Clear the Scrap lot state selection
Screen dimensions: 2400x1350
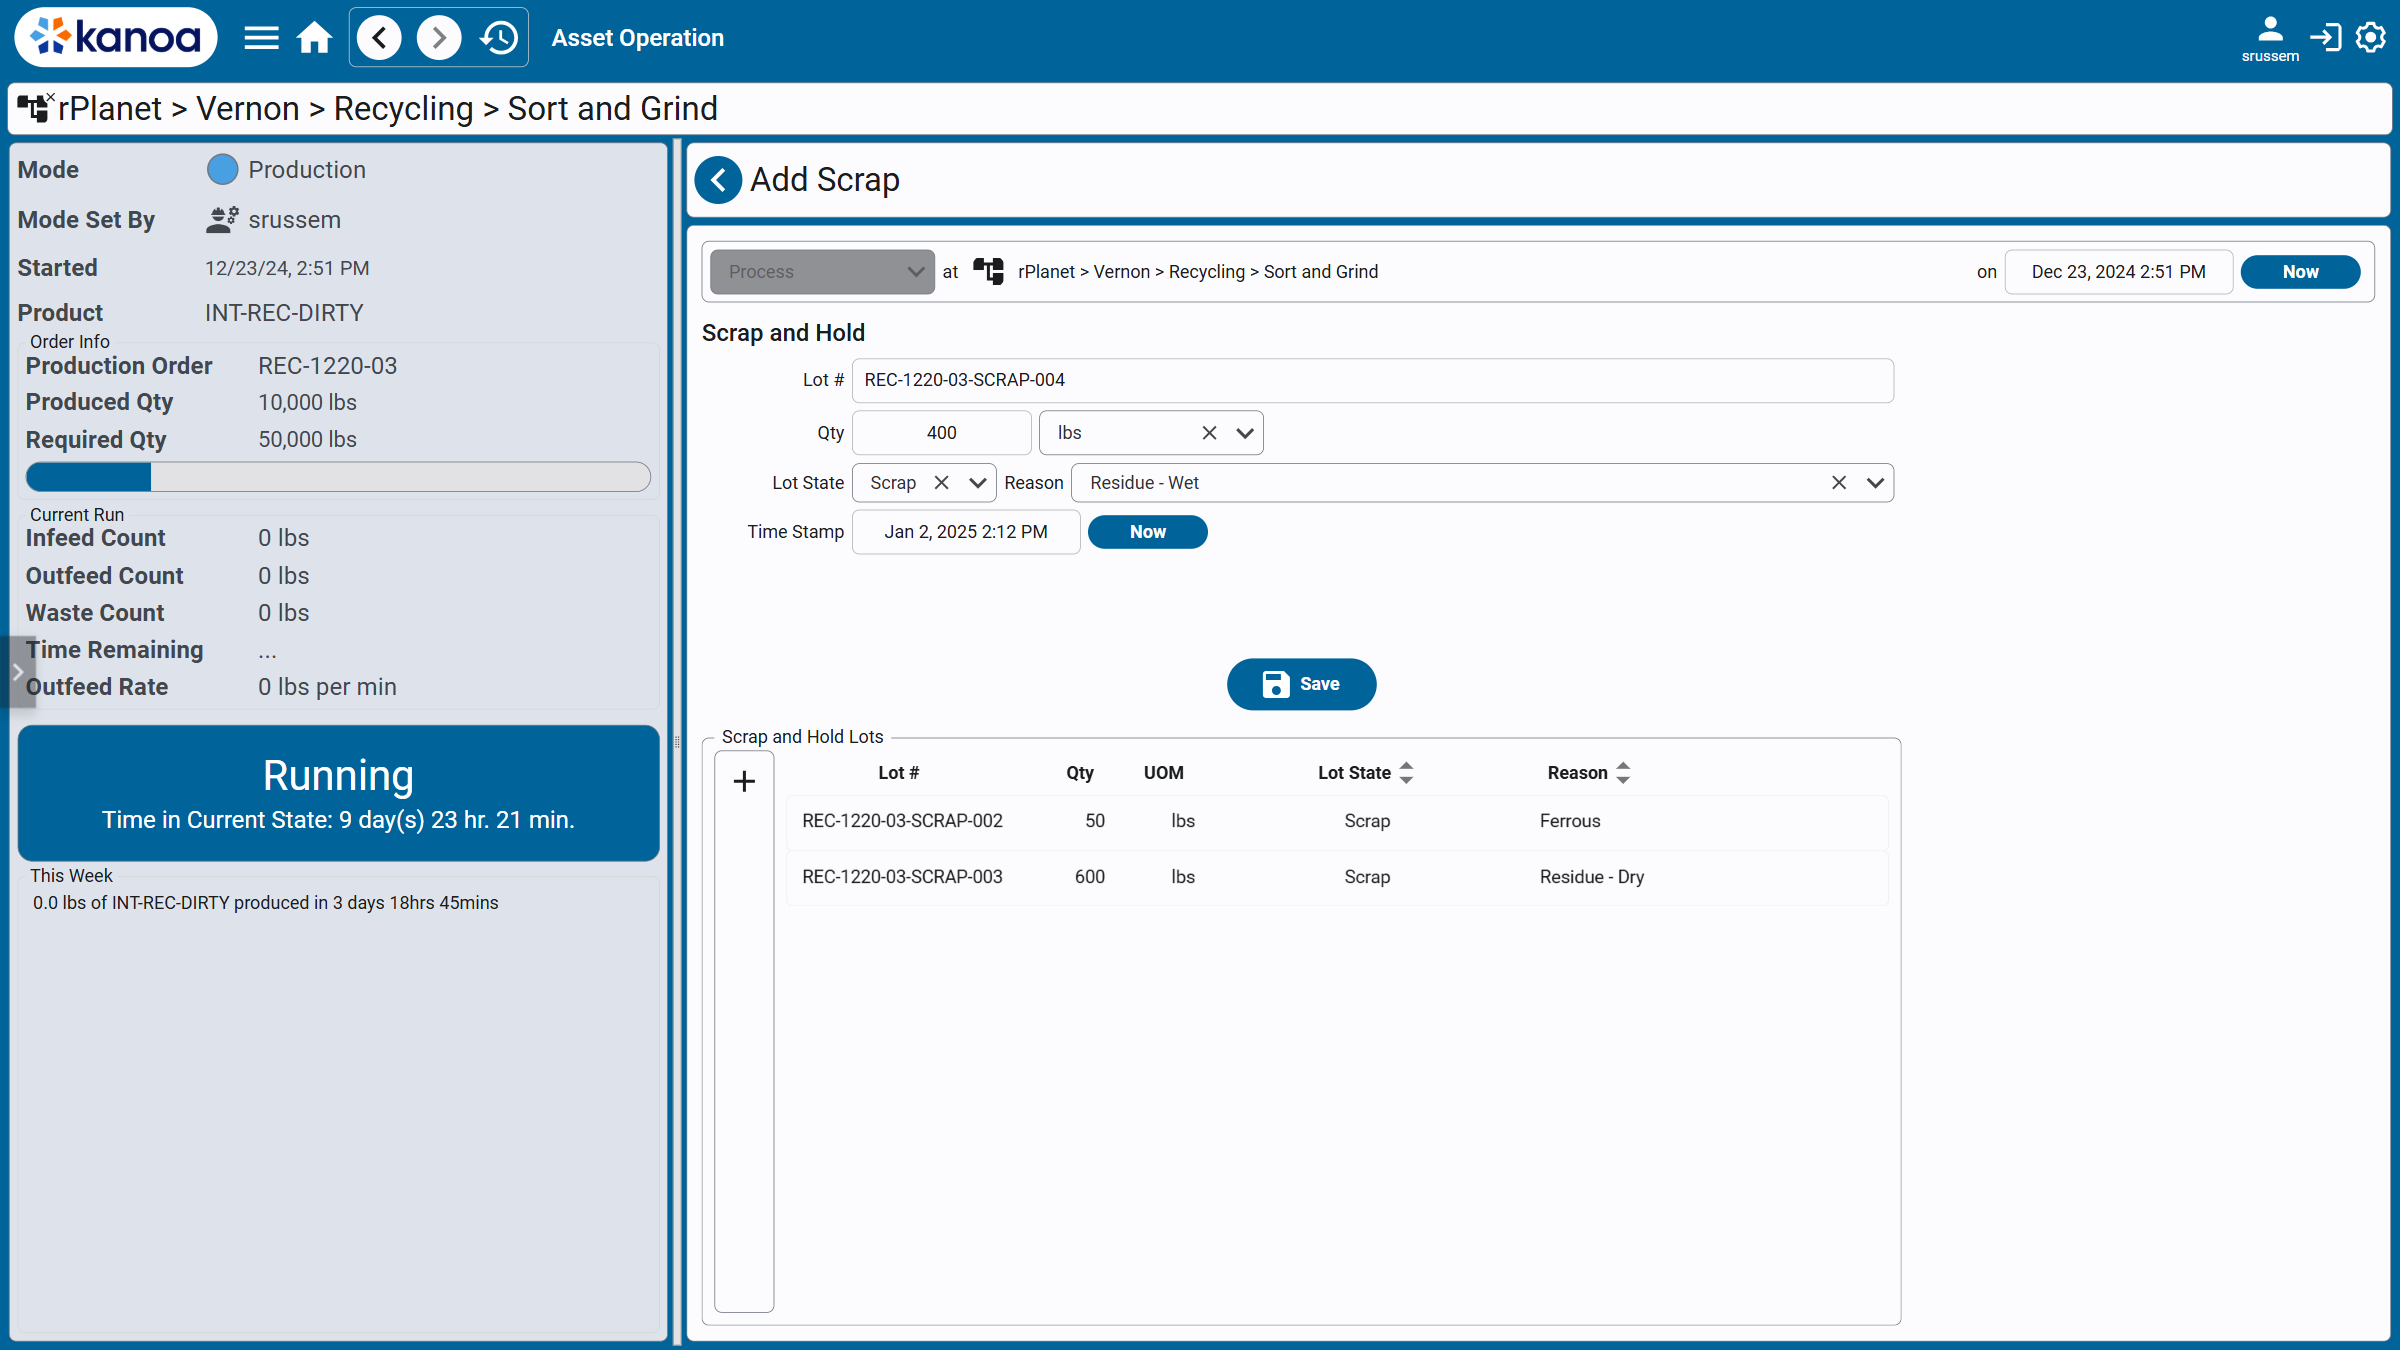tap(941, 483)
